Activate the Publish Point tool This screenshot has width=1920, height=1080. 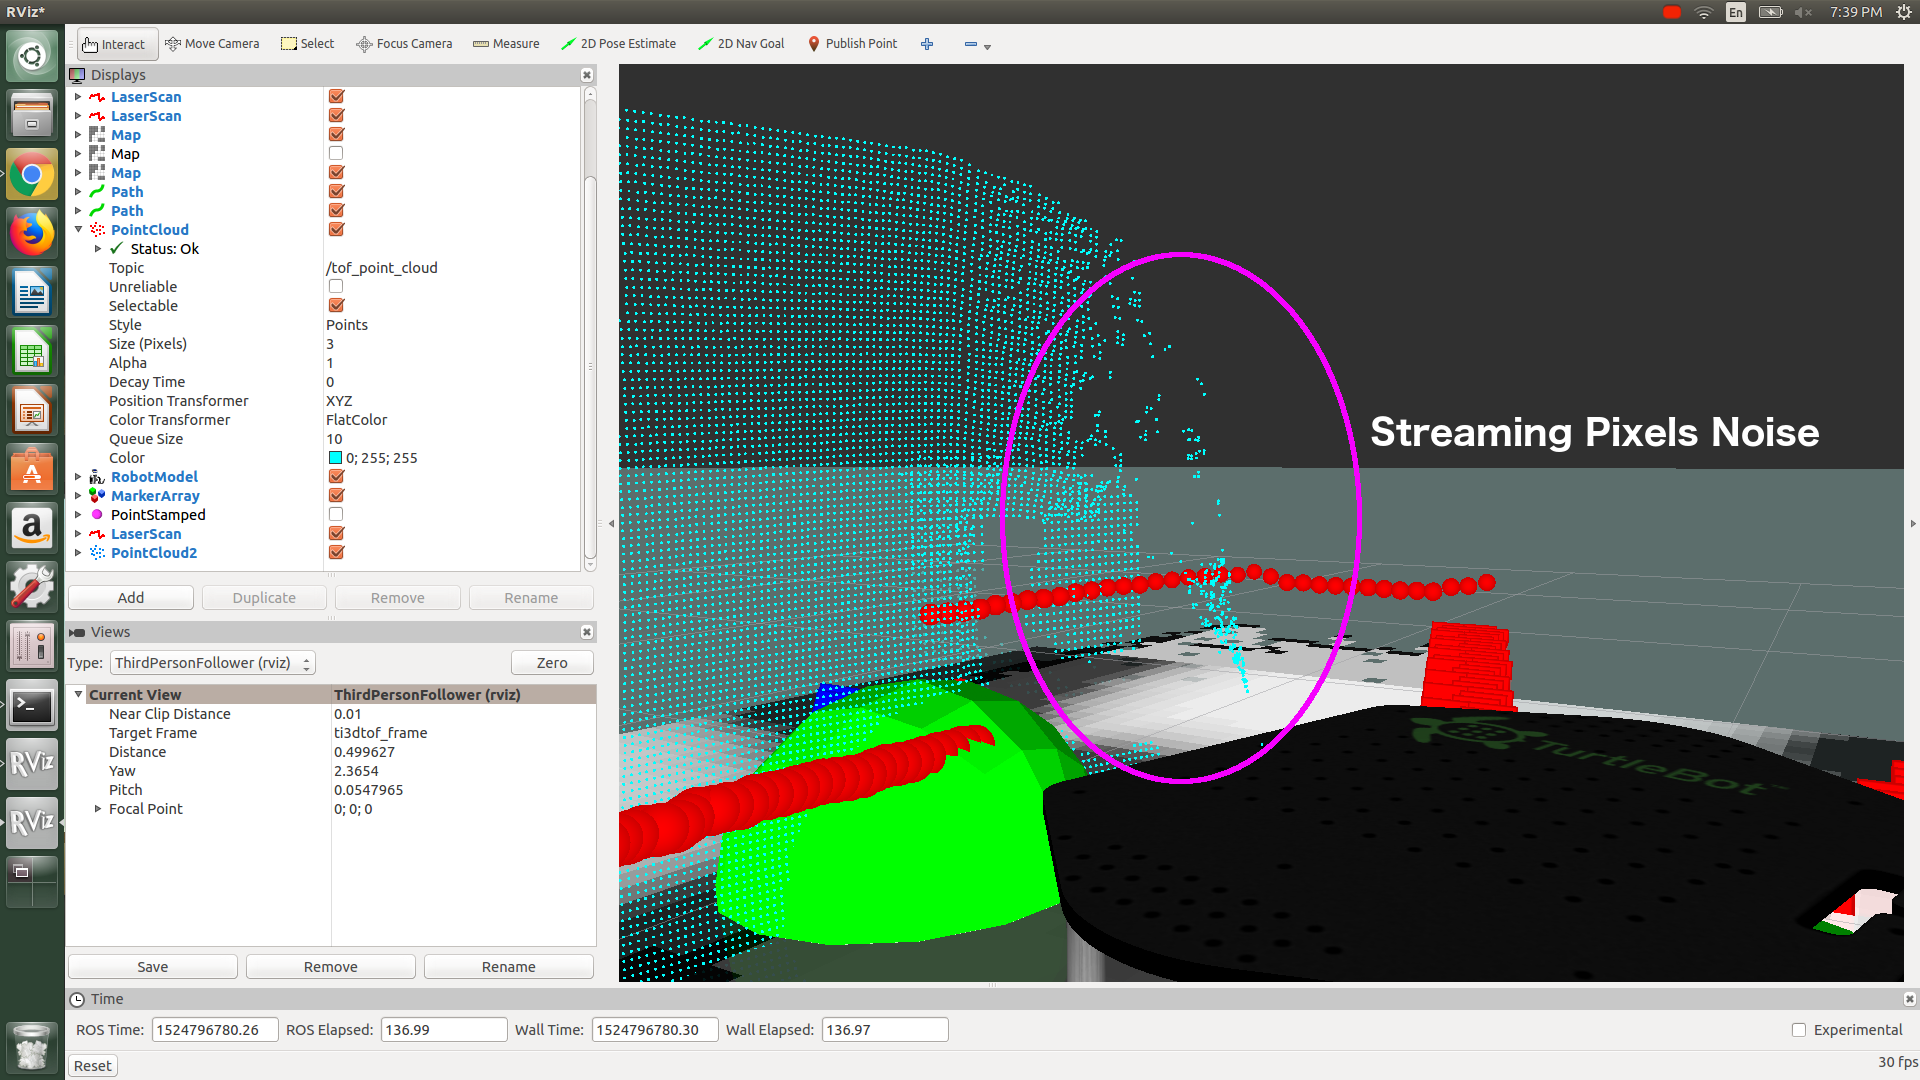[x=852, y=44]
